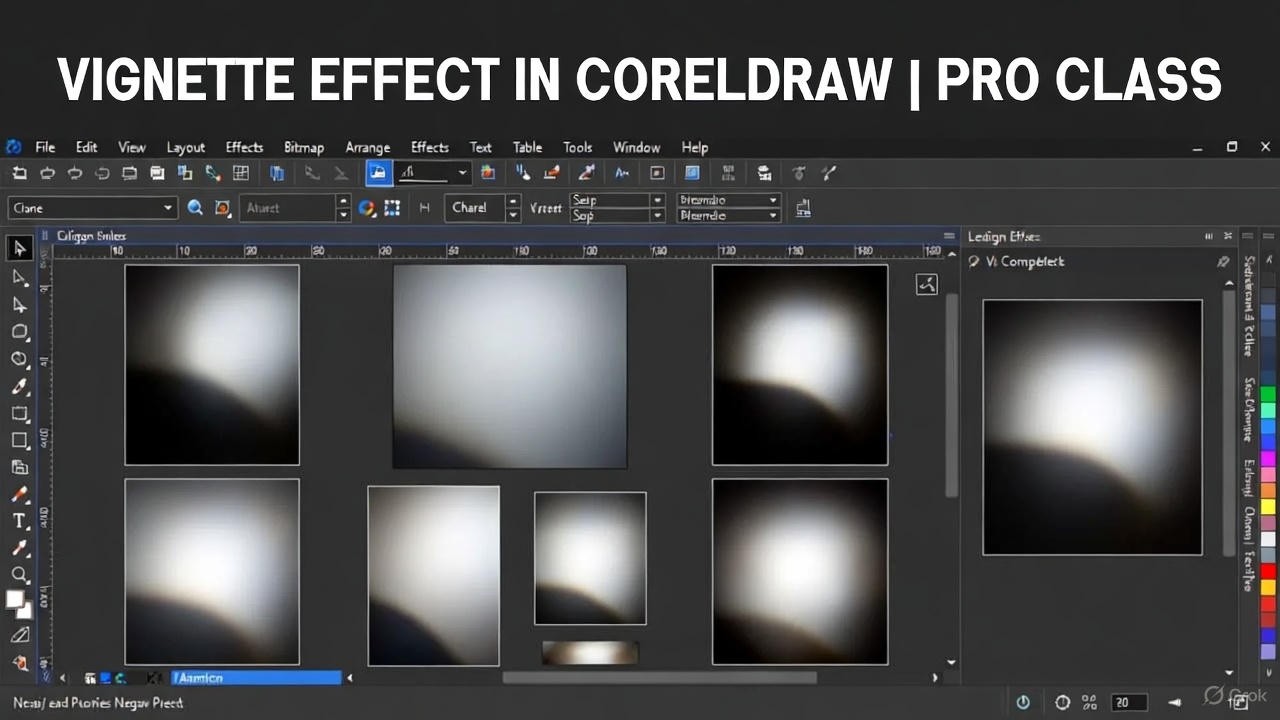This screenshot has width=1280, height=720.
Task: Click the four-squares icon in status bar
Action: point(1089,702)
